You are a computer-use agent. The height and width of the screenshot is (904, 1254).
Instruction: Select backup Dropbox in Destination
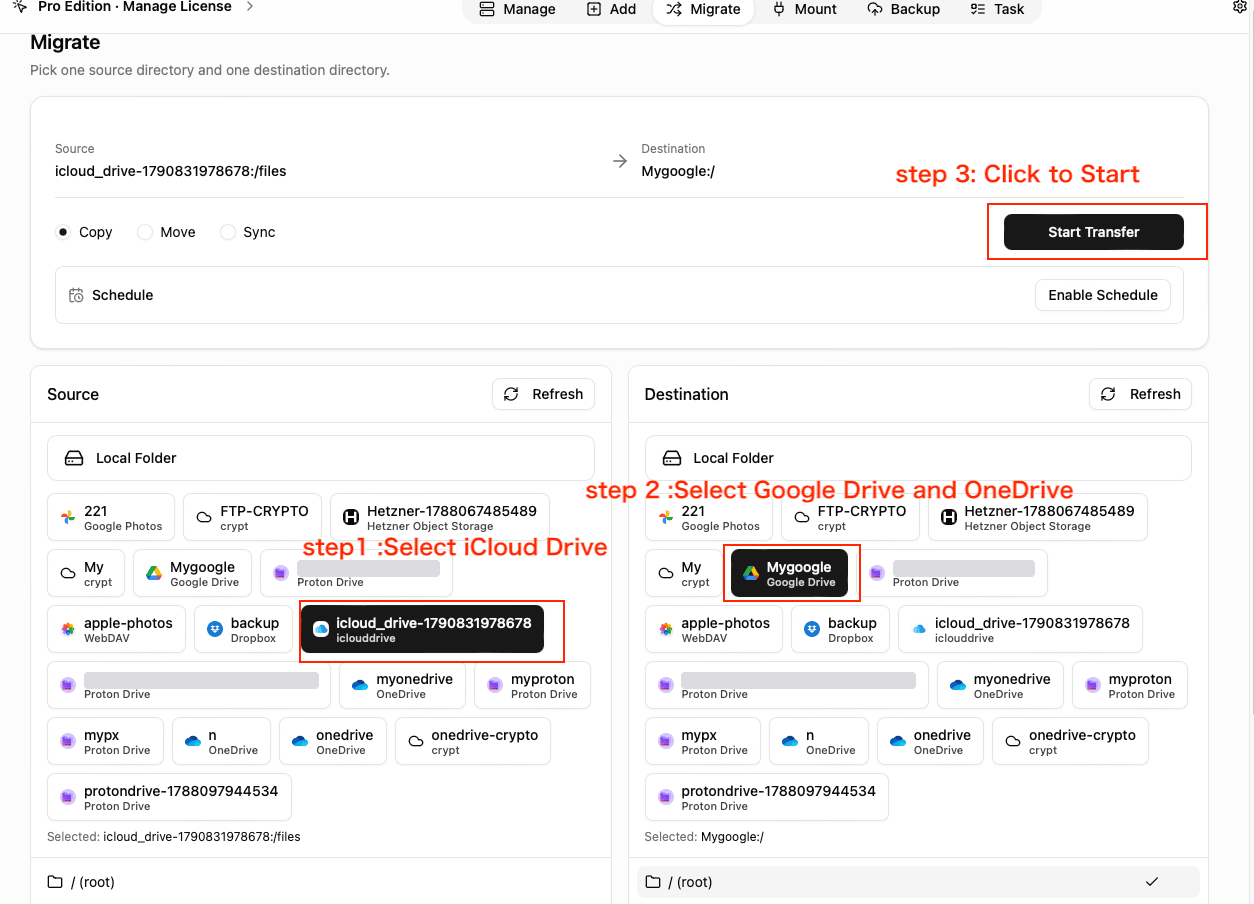tap(841, 629)
